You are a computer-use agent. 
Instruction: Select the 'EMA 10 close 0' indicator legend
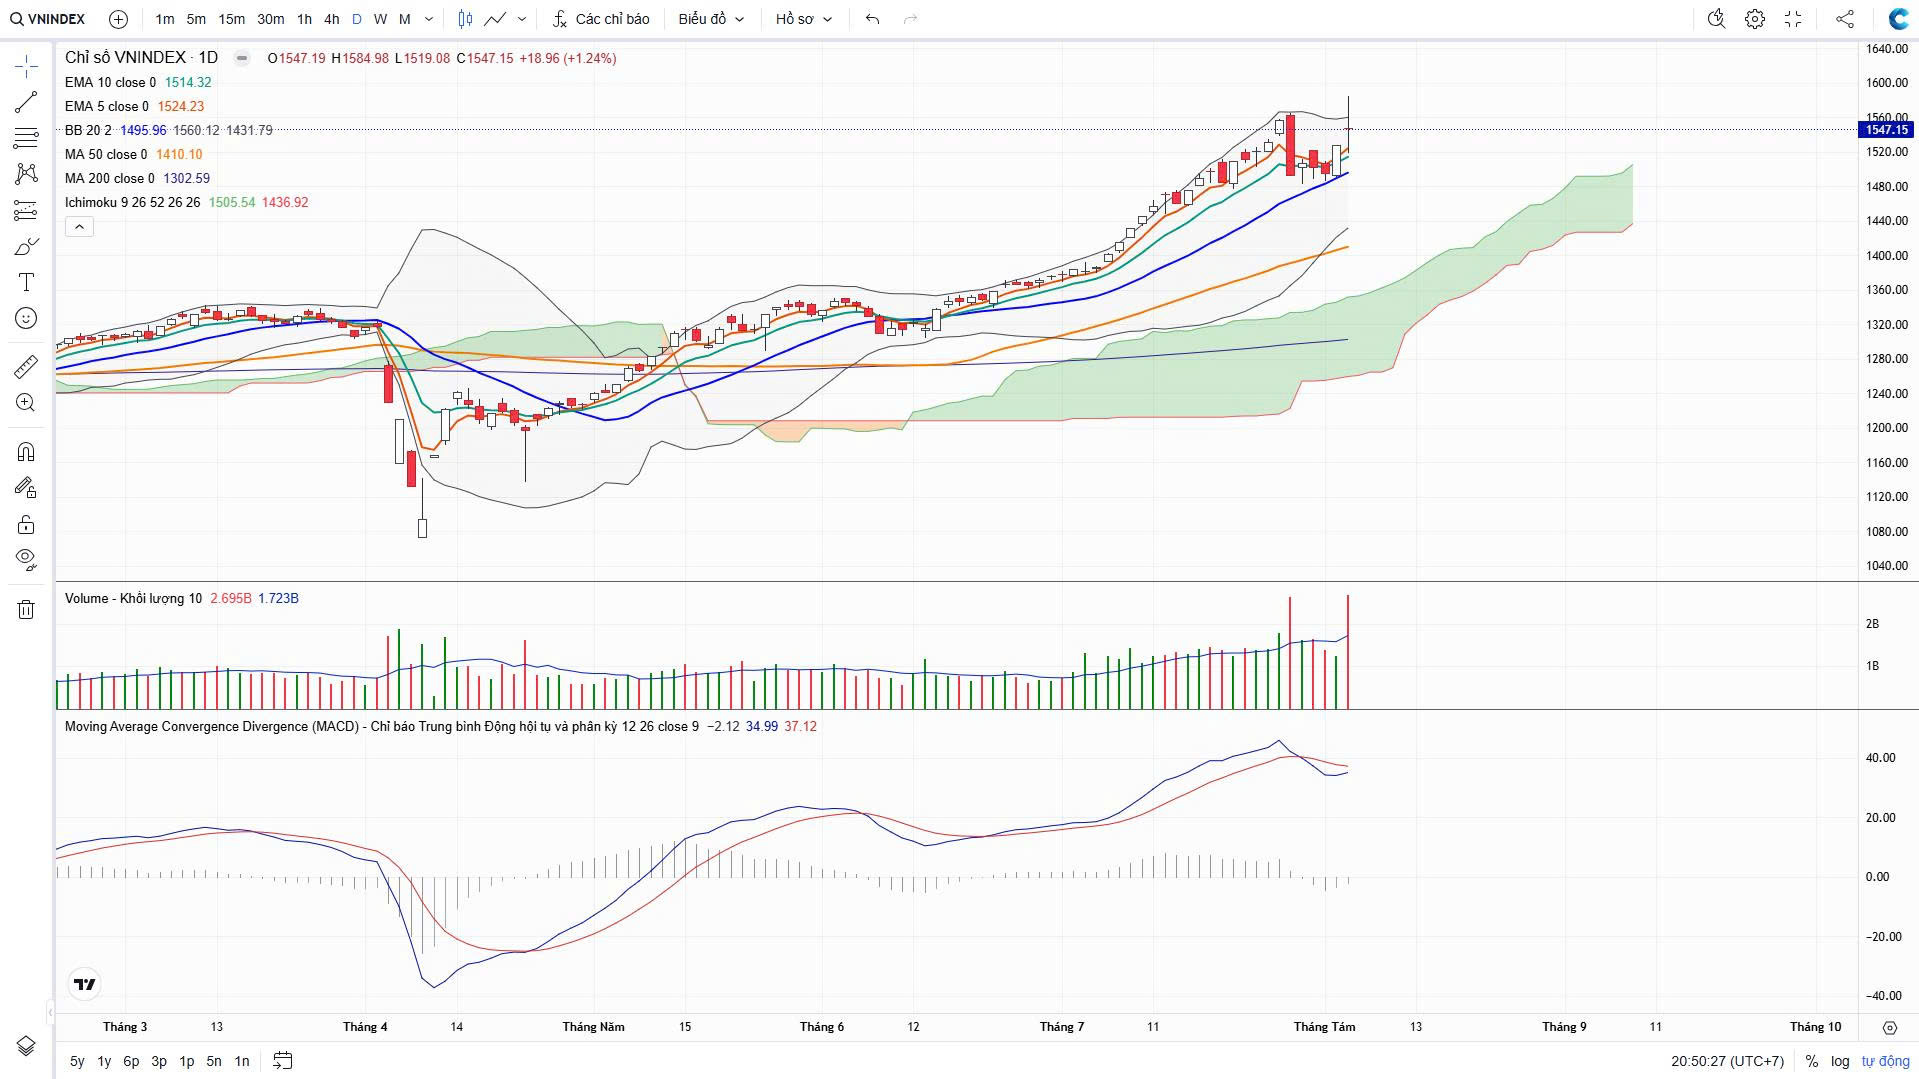111,83
